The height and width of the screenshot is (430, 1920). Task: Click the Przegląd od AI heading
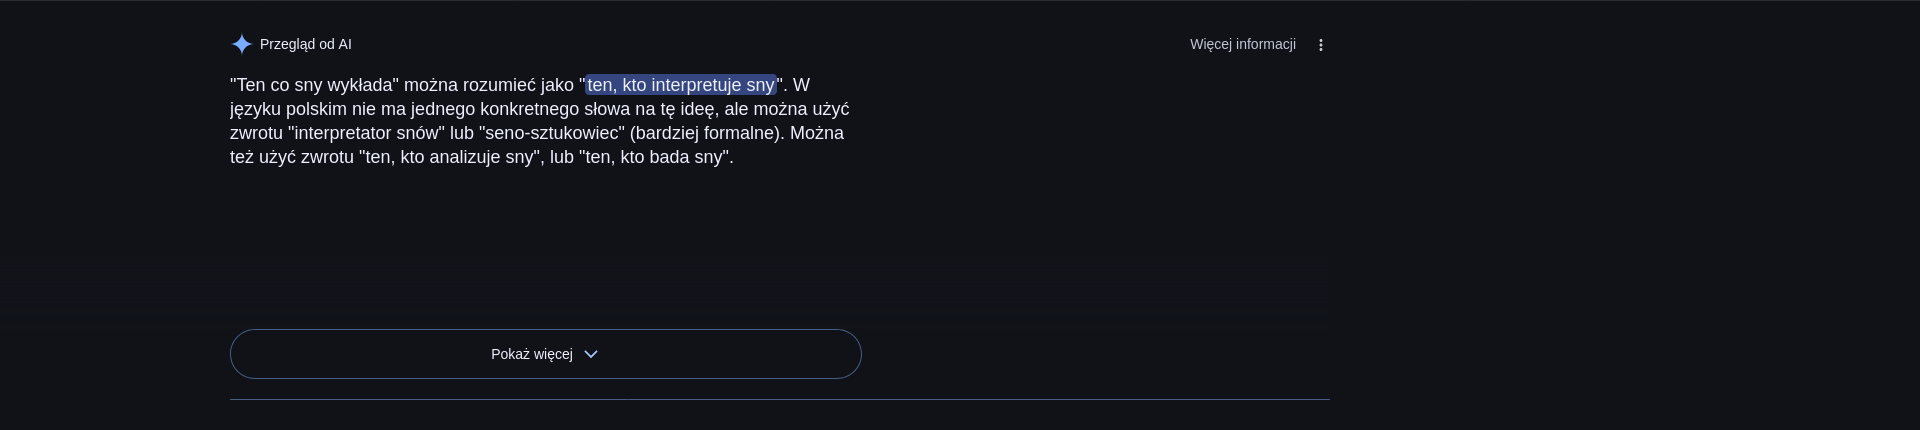tap(305, 44)
